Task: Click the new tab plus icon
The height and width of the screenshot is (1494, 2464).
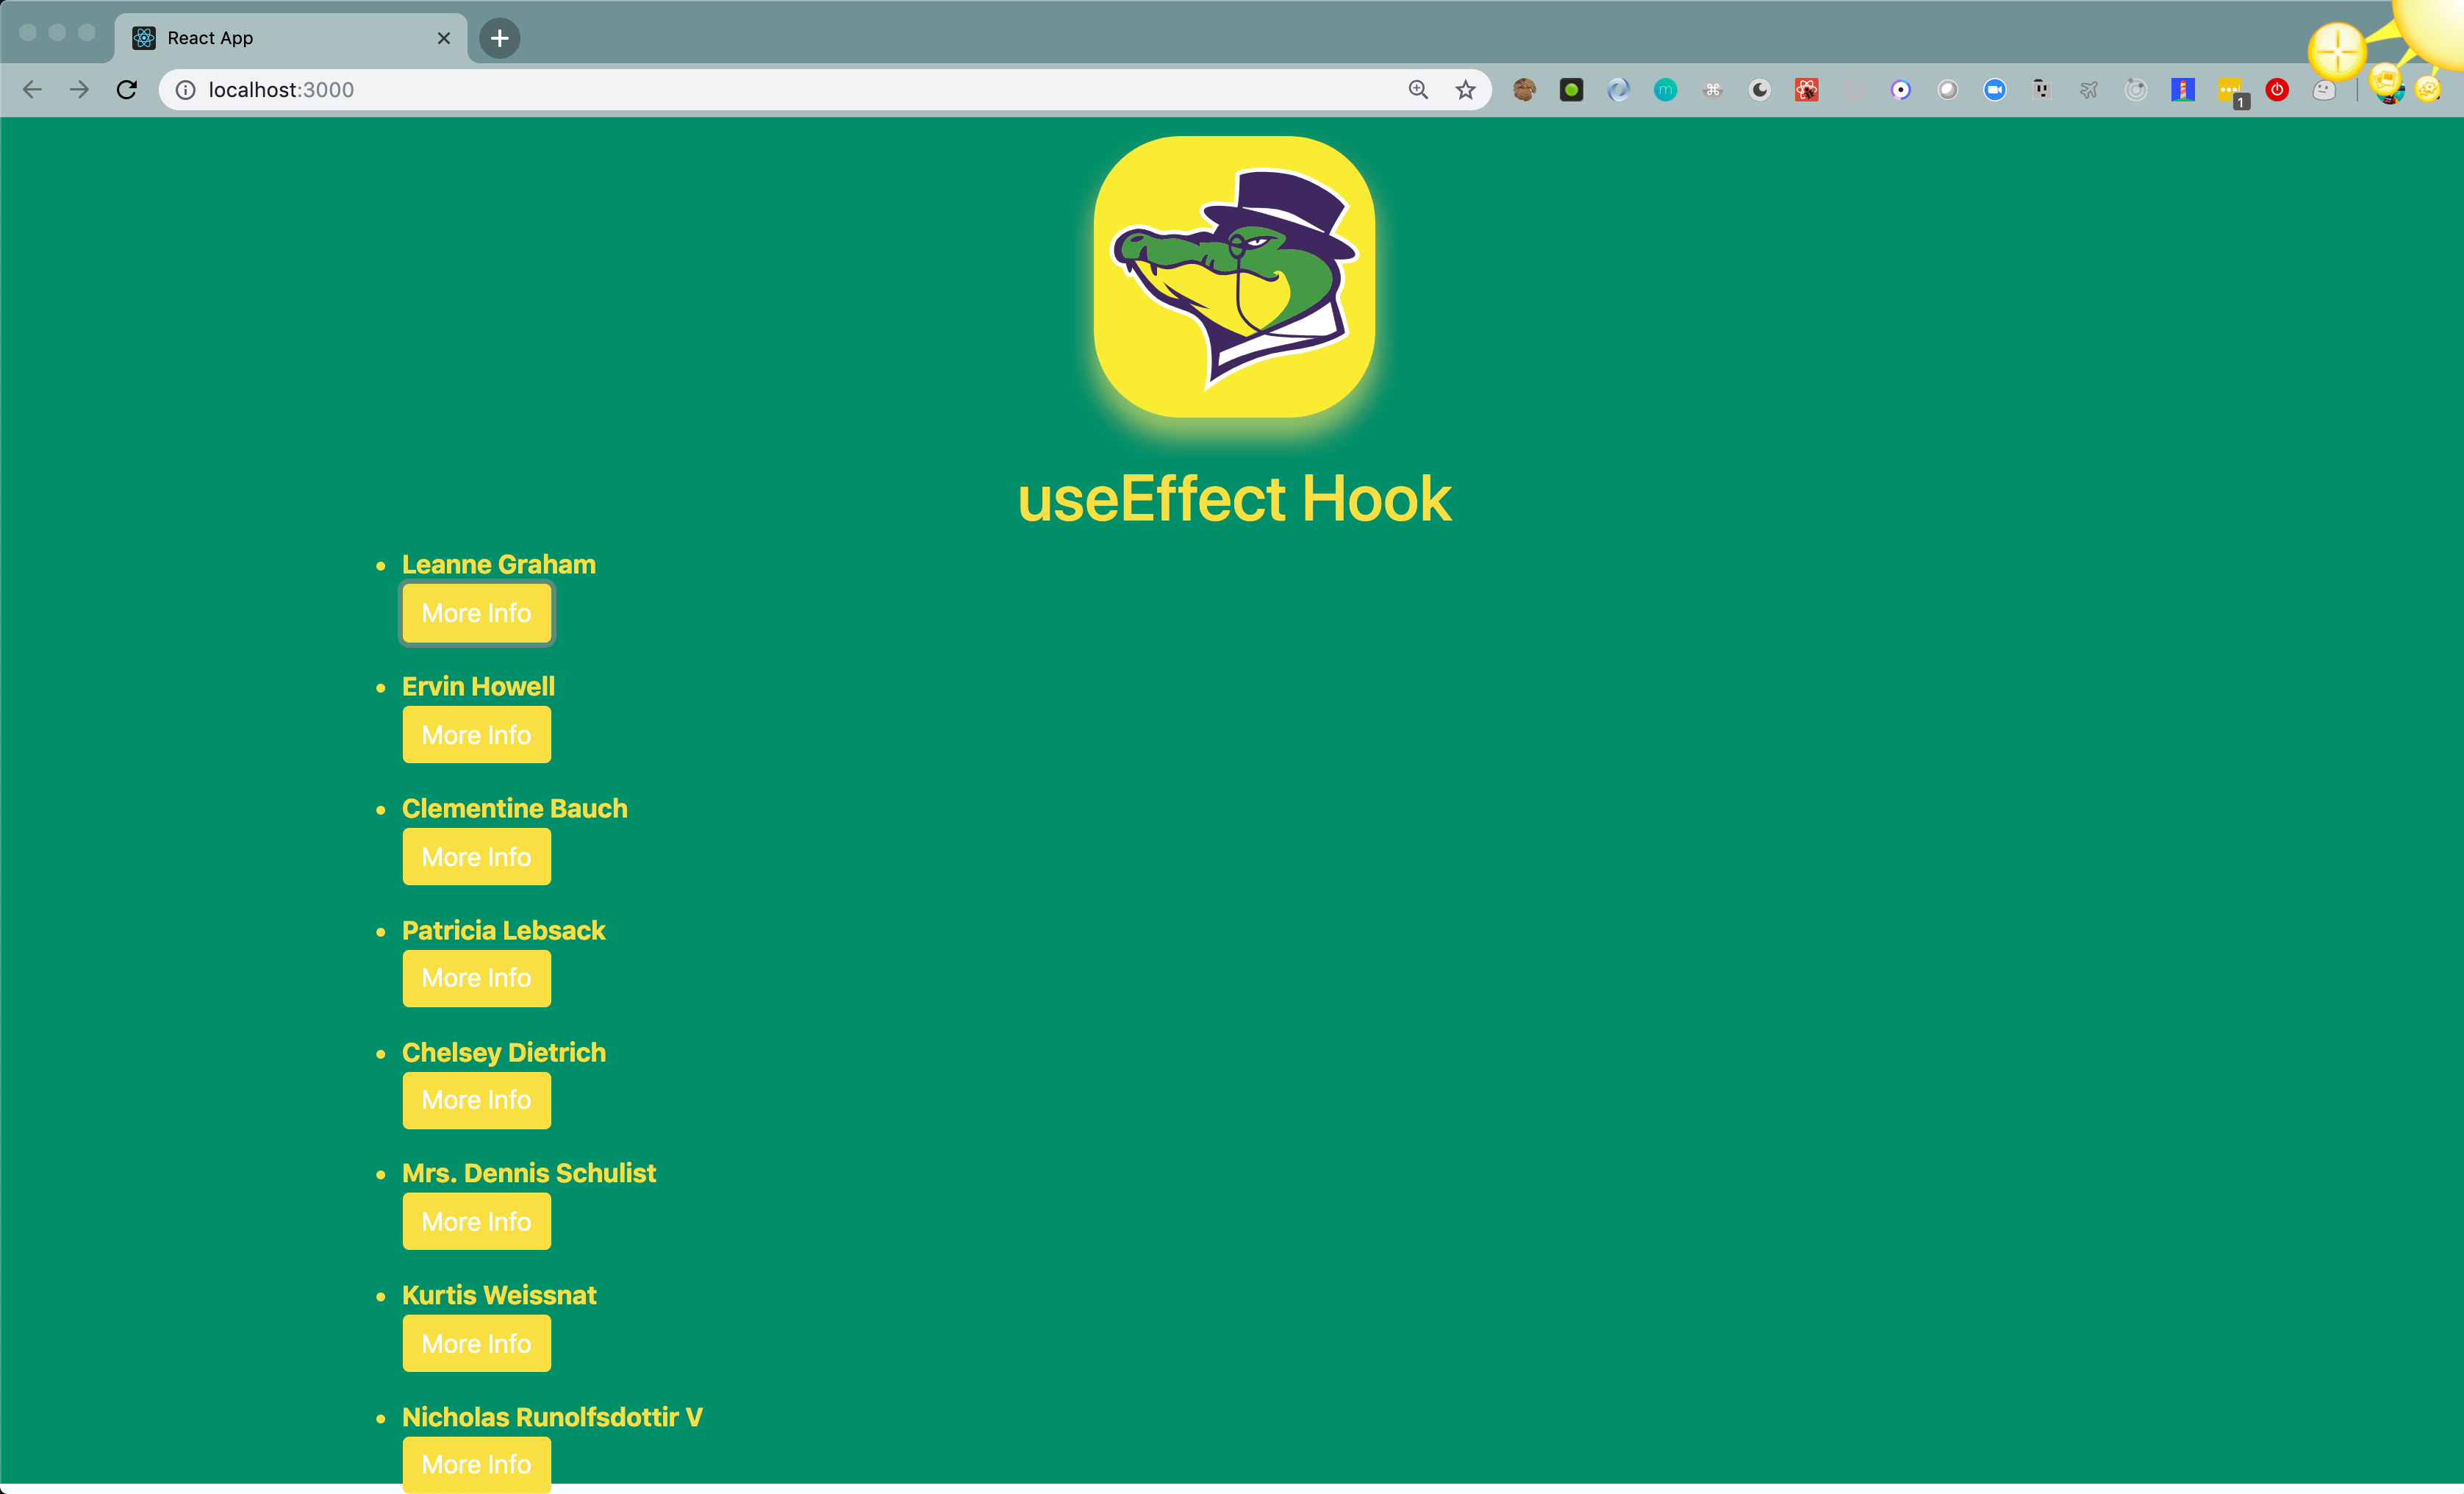Action: (x=501, y=35)
